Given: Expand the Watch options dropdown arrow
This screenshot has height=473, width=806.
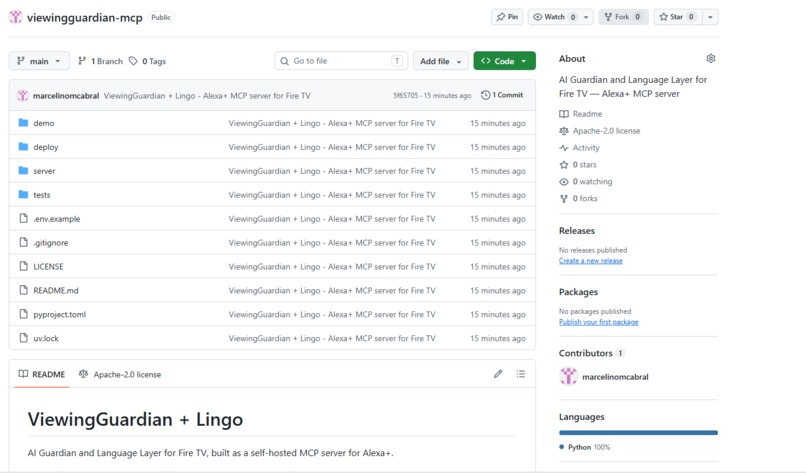Looking at the screenshot, I should pos(586,17).
